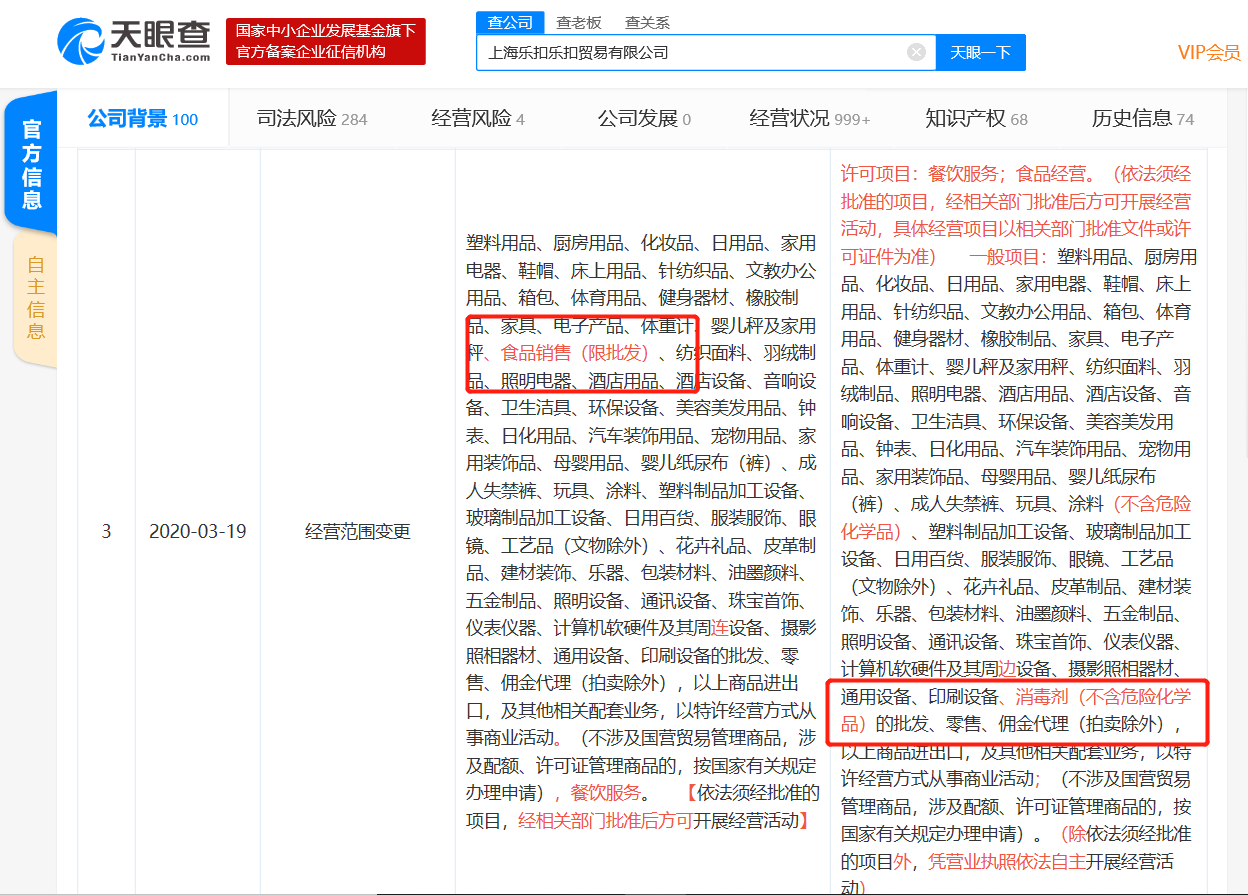Image resolution: width=1248 pixels, height=895 pixels.
Task: Select the 官方信息 side tab
Action: 32,164
